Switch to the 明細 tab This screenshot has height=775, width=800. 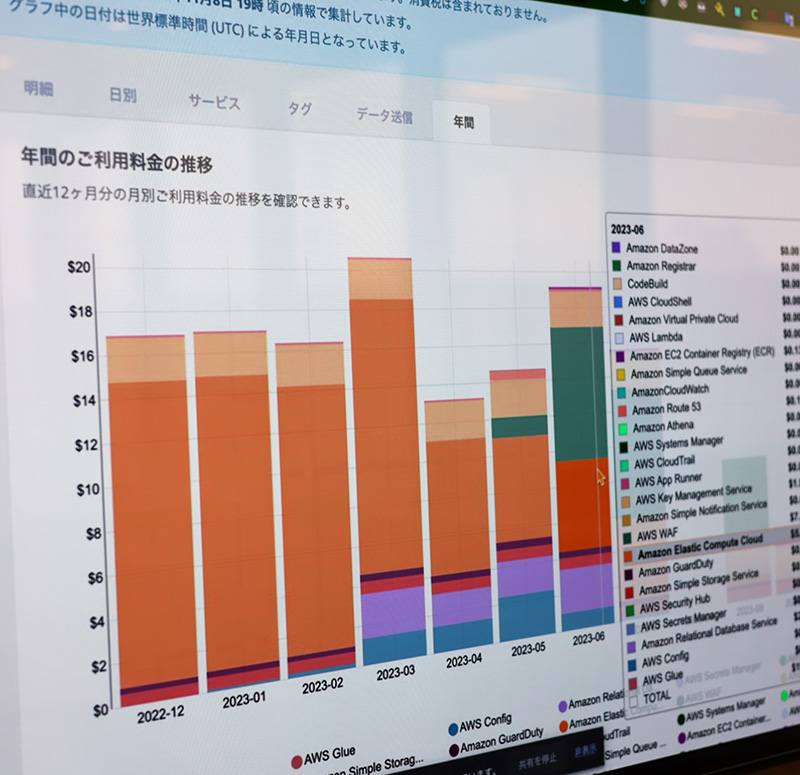(x=38, y=88)
